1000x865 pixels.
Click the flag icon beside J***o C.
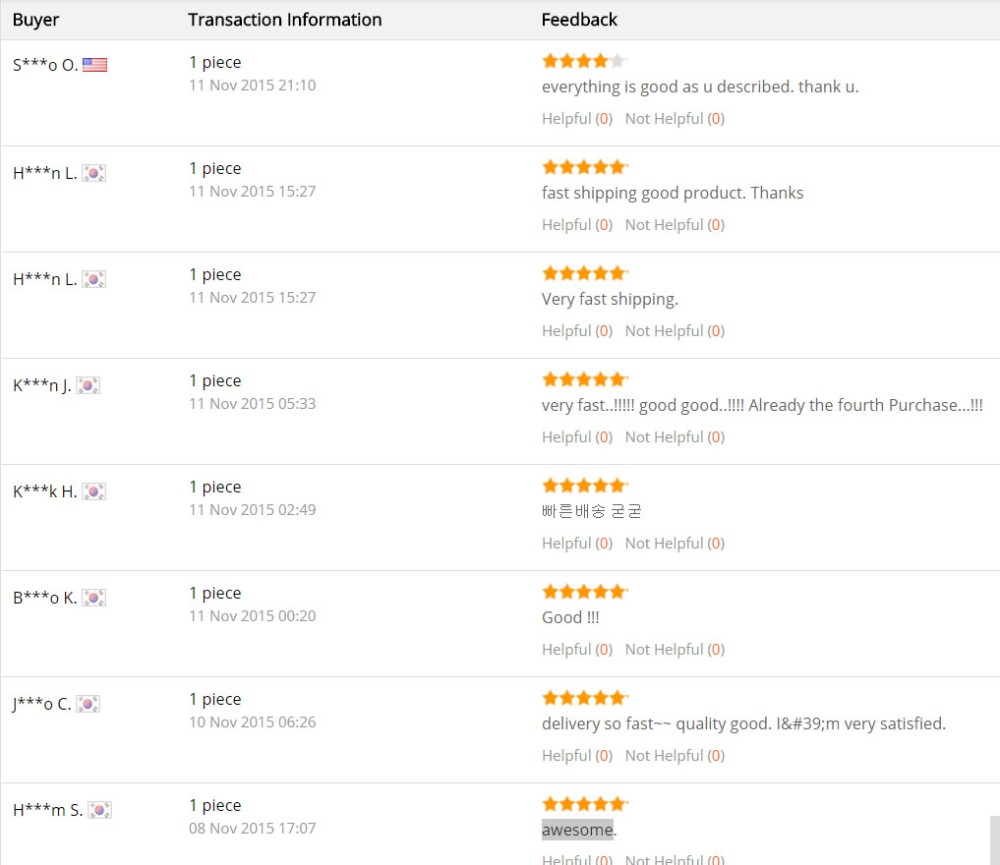click(x=88, y=704)
